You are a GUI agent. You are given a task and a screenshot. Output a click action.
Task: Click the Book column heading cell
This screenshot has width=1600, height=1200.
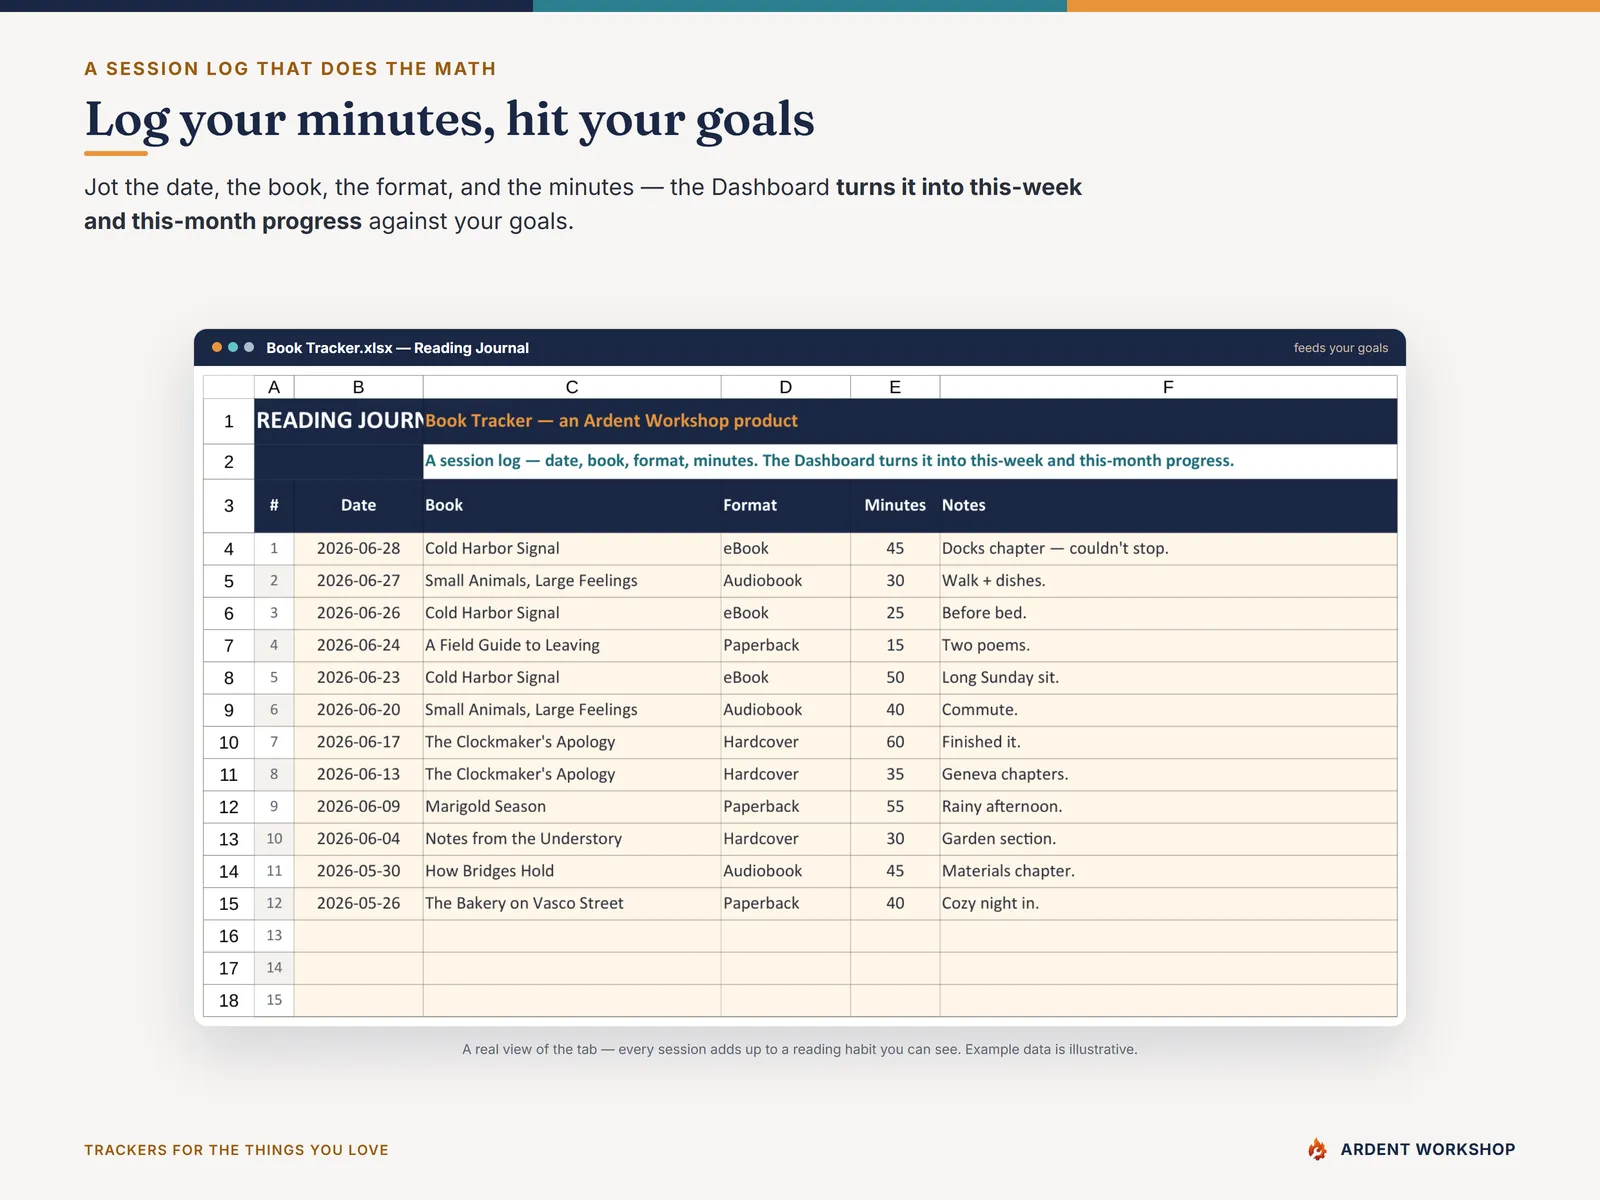[572, 505]
